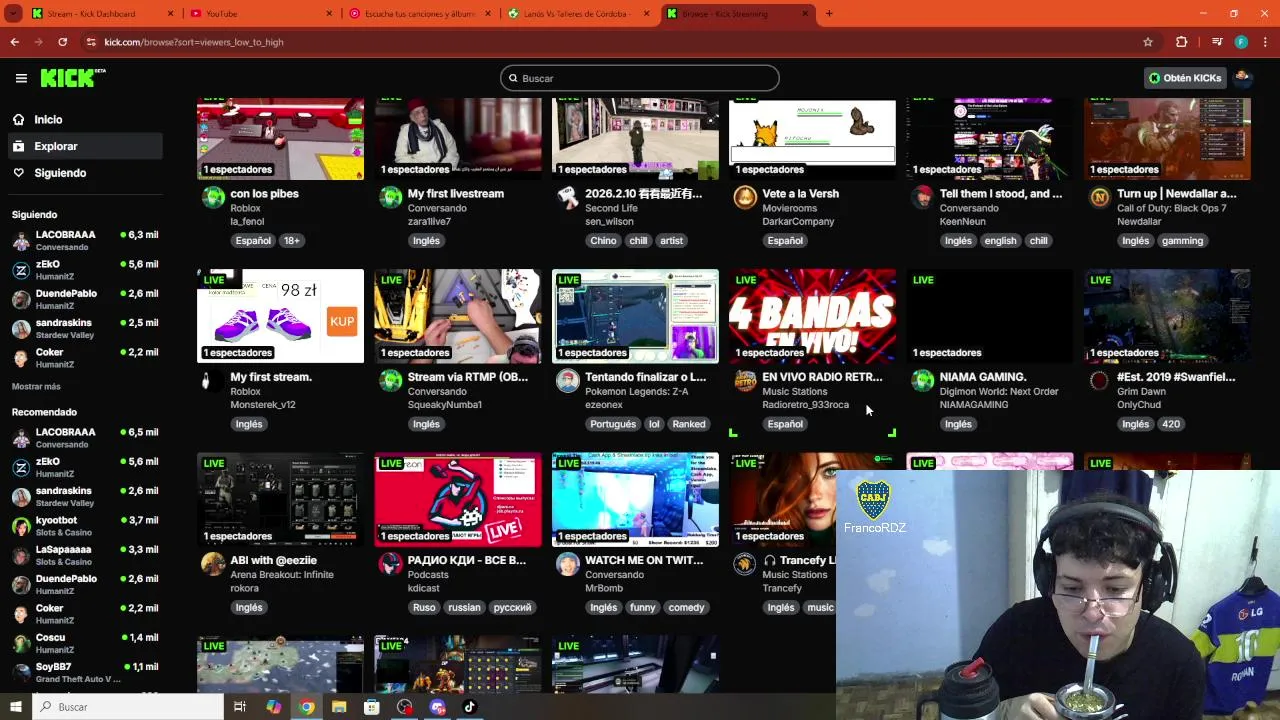Open the 4 BANDAS EN VIVO thumbnail
The height and width of the screenshot is (720, 1280).
coord(812,316)
